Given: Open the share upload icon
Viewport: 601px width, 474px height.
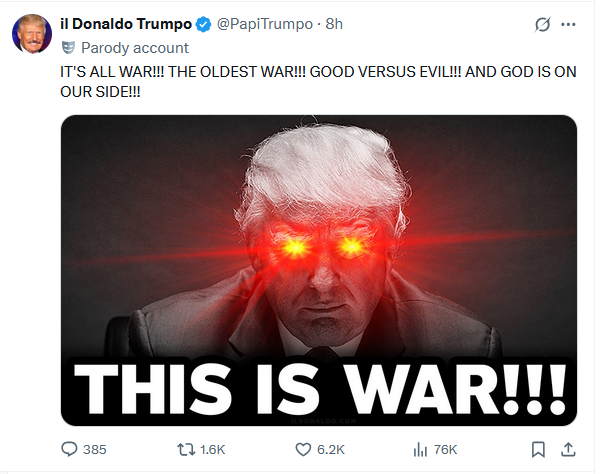Looking at the screenshot, I should click(568, 449).
